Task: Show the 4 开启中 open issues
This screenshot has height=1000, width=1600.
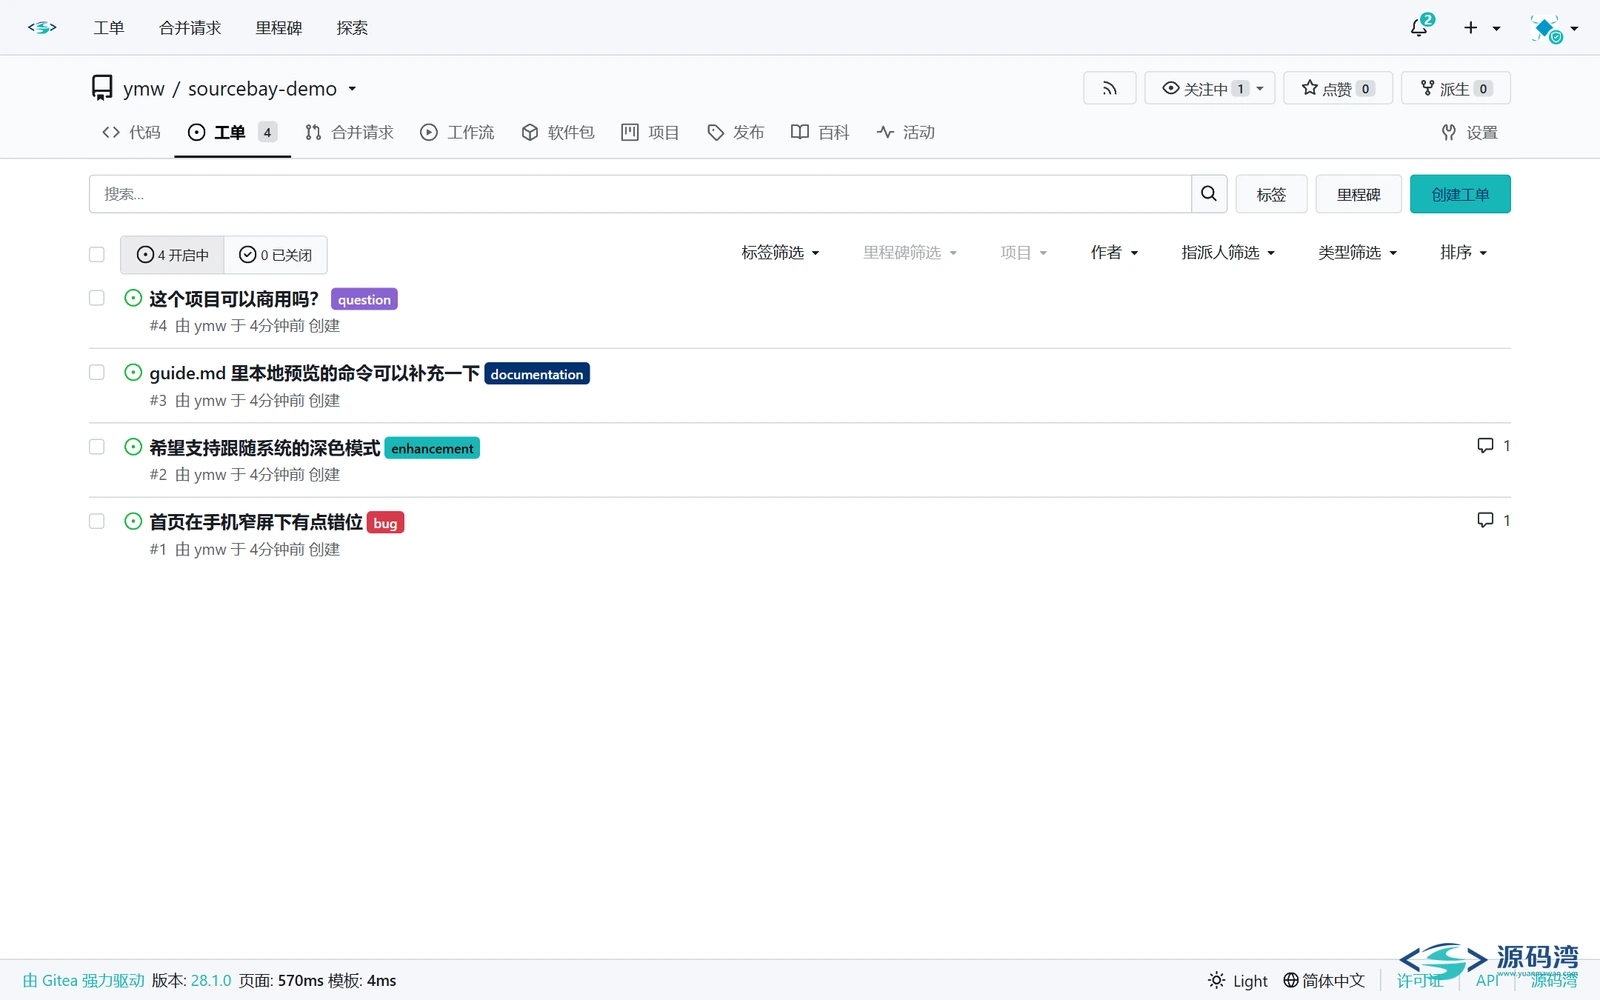Action: coord(172,255)
